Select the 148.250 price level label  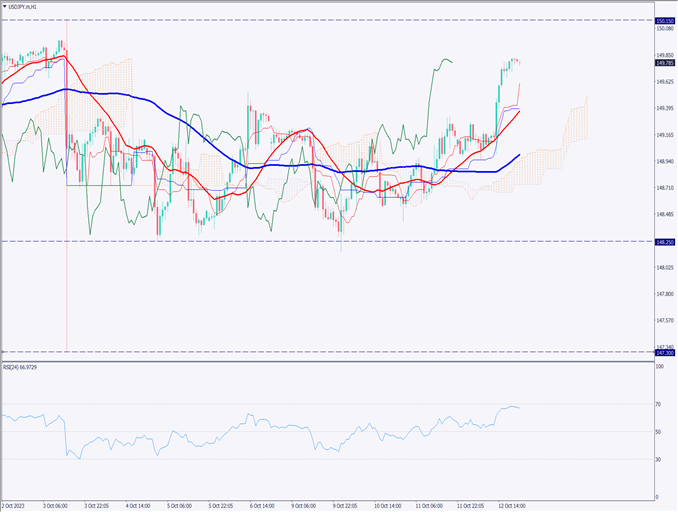click(x=664, y=241)
